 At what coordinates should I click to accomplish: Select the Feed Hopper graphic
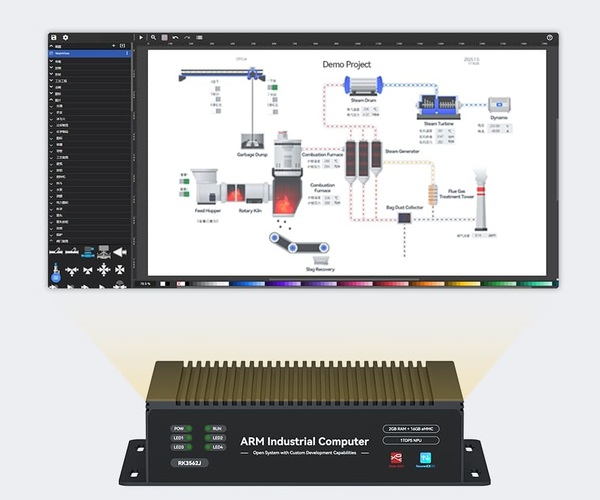205,186
